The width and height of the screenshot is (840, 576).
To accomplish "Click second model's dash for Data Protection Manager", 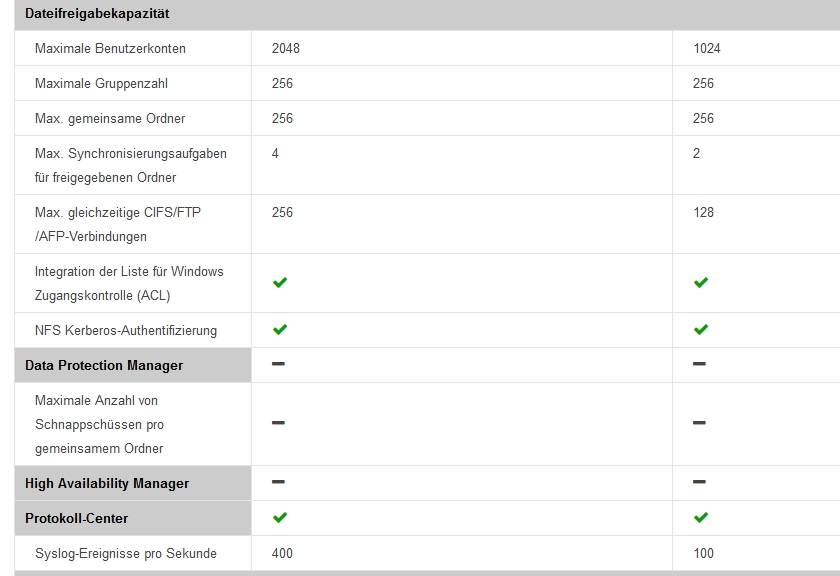I will pyautogui.click(x=699, y=364).
